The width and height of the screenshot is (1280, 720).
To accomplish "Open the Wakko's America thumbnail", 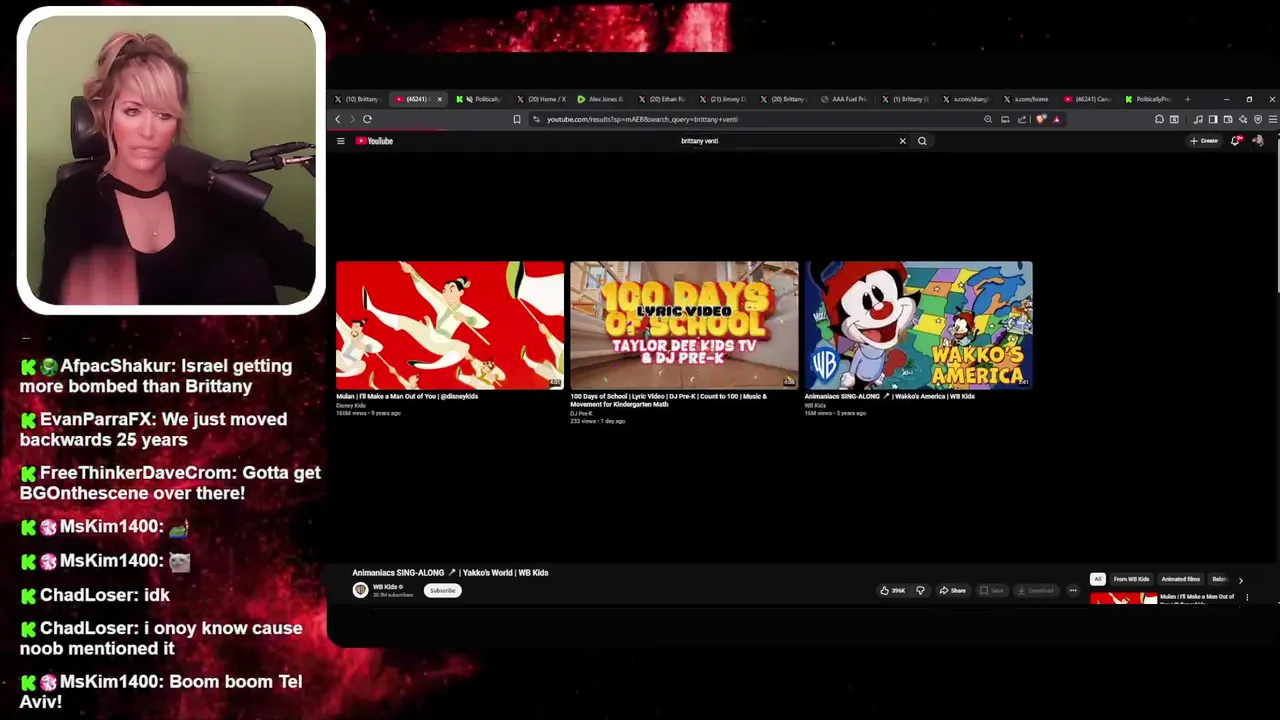I will 918,325.
